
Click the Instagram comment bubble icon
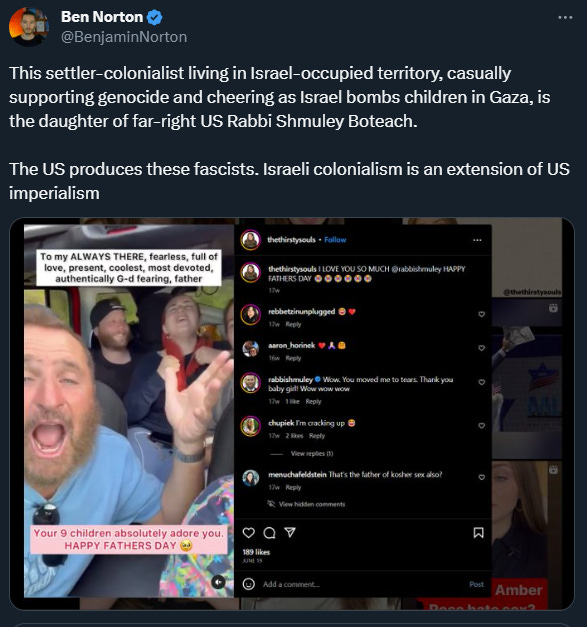(270, 533)
